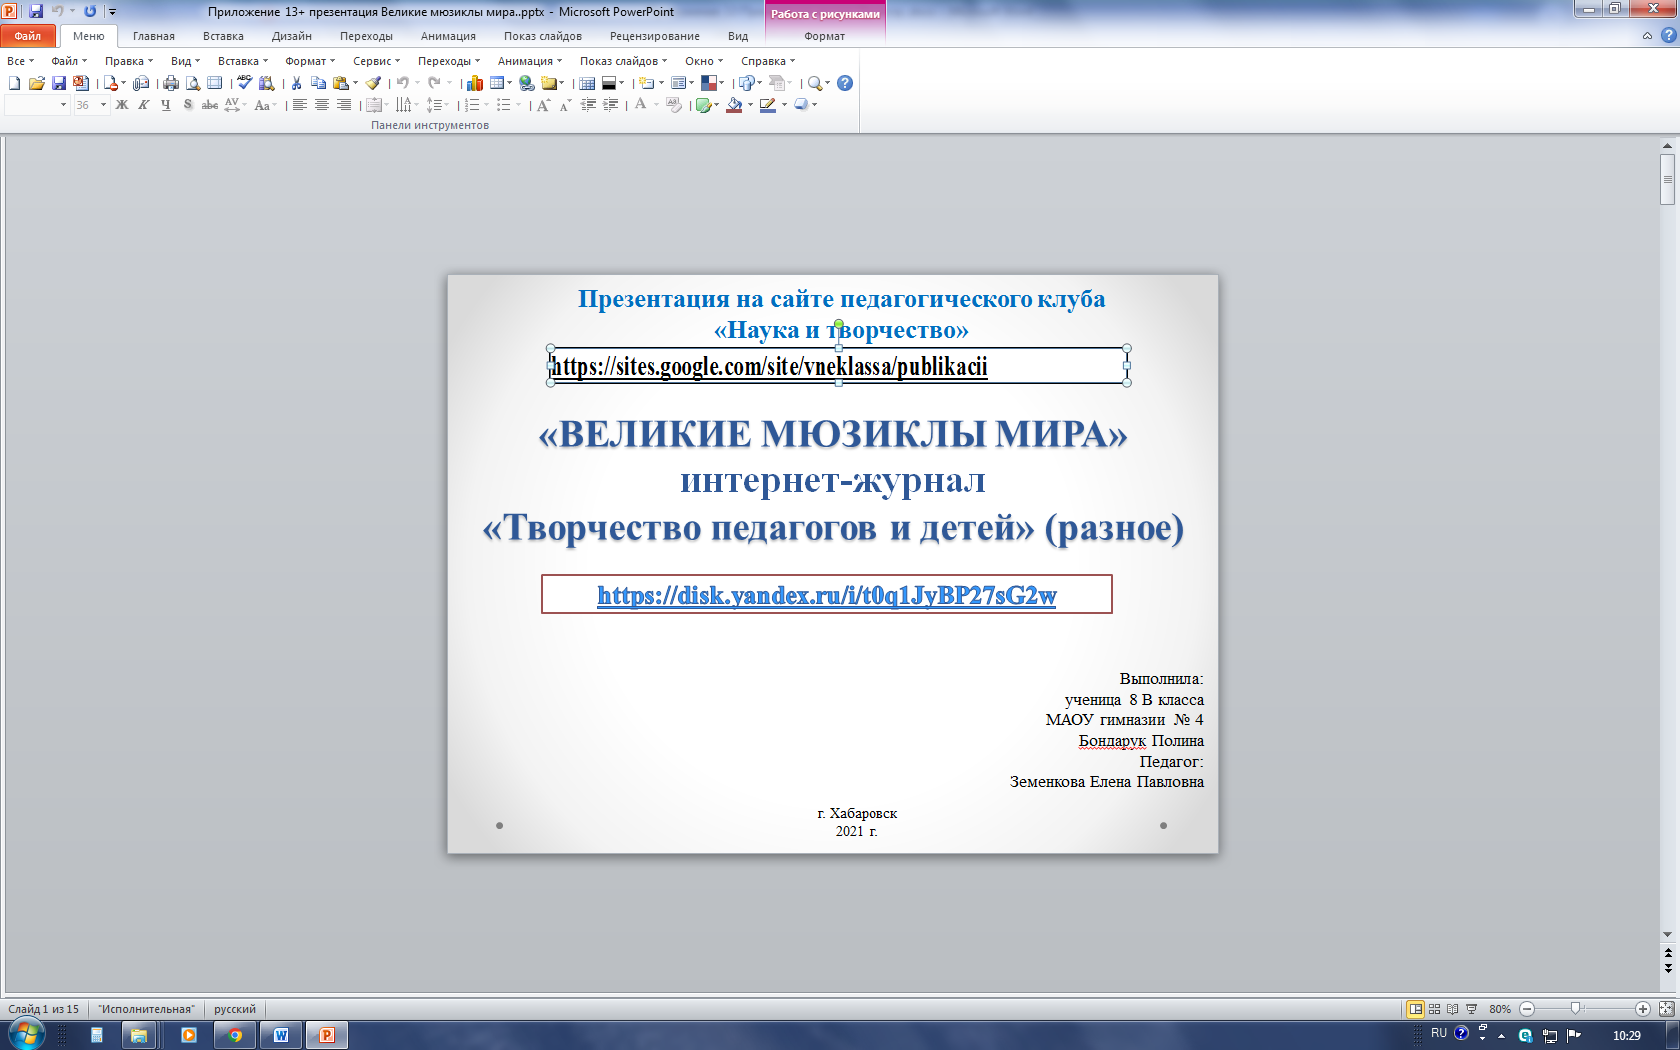1680x1050 pixels.
Task: Click the orange Файл button
Action: click(x=28, y=36)
